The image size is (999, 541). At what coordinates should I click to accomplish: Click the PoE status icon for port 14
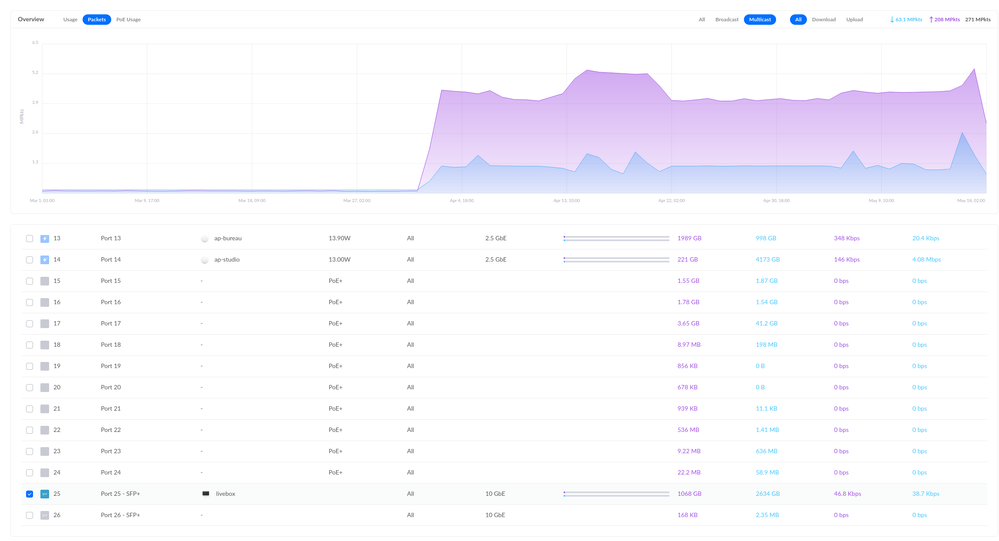click(x=45, y=260)
